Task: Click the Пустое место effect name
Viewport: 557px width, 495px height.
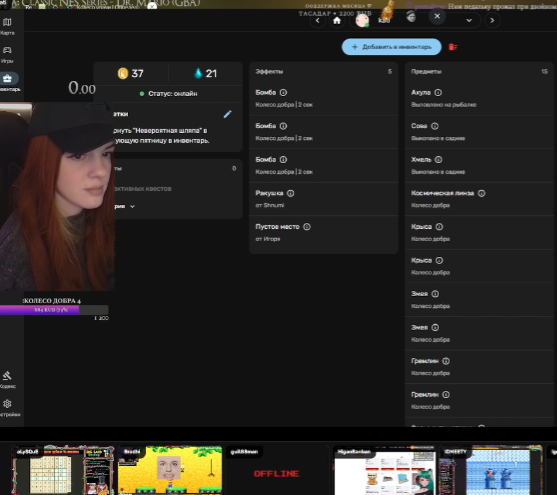Action: coord(277,227)
